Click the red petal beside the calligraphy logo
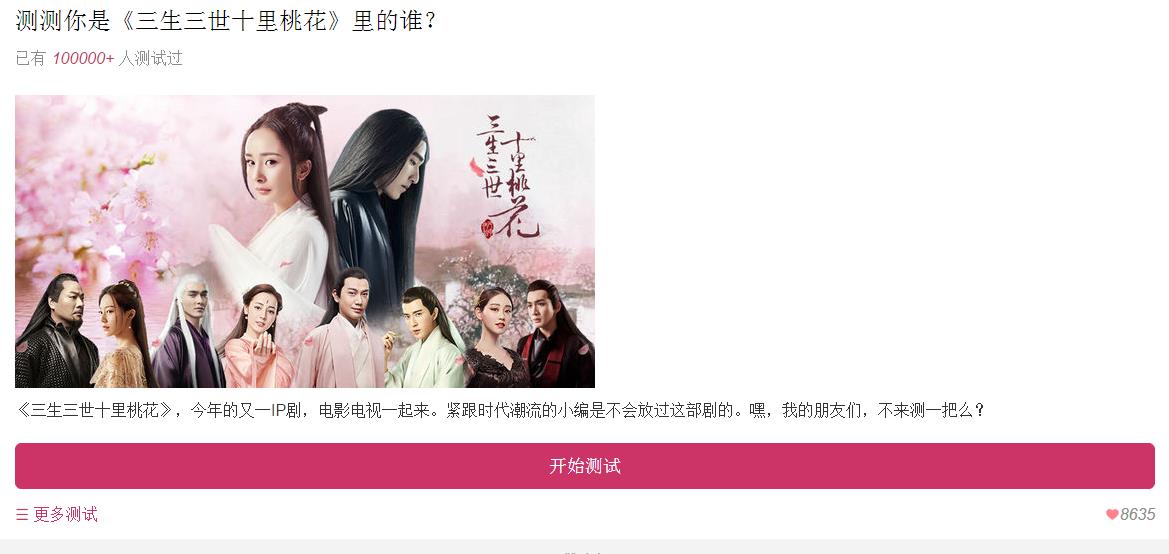The image size is (1169, 554). [x=476, y=167]
